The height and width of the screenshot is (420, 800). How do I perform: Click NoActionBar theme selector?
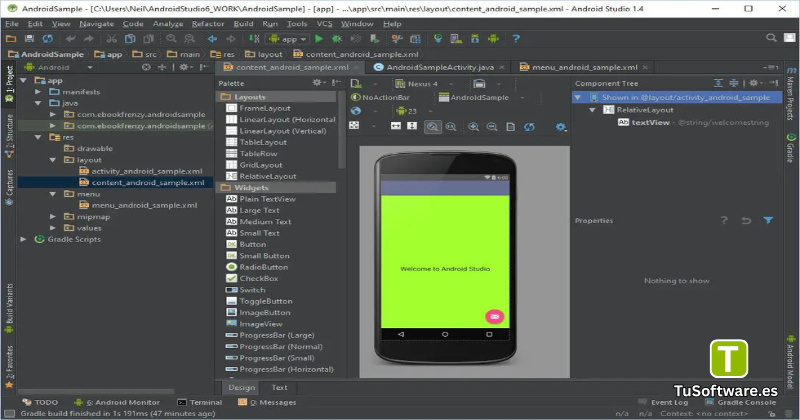coord(381,97)
